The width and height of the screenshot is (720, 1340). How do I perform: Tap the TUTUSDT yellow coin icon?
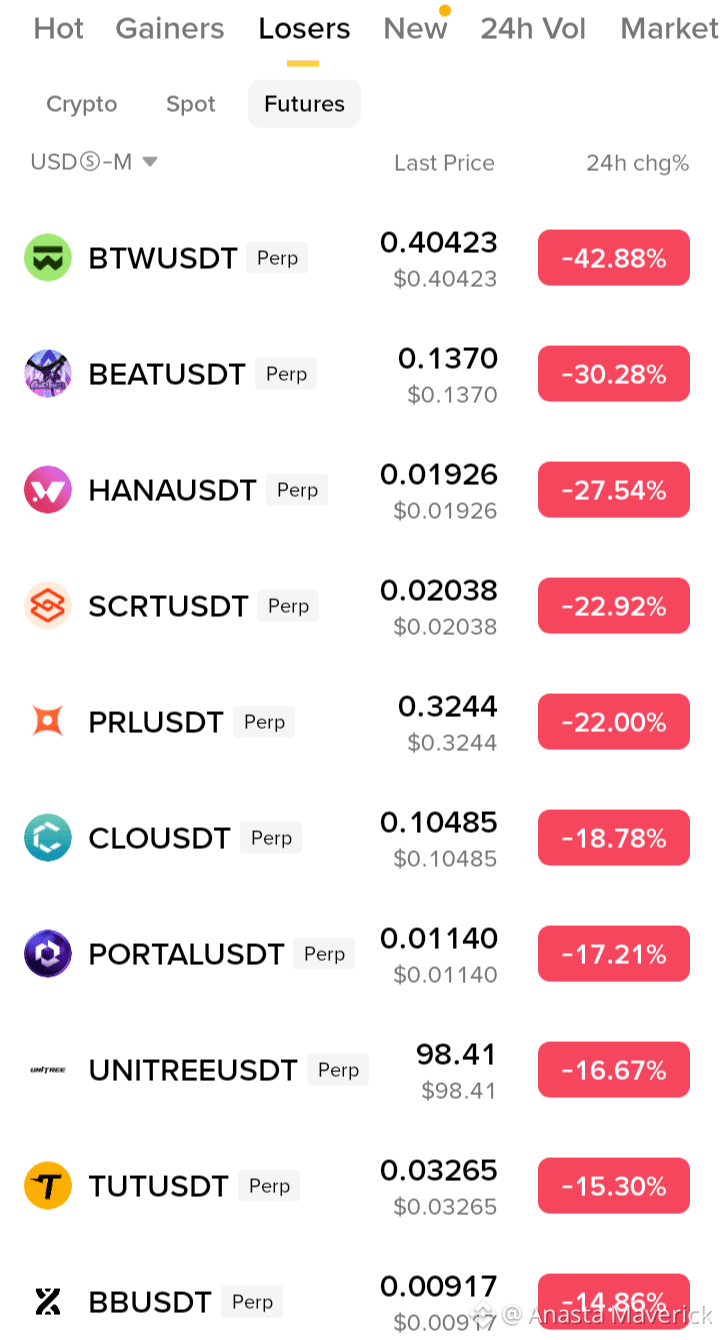click(x=48, y=1186)
